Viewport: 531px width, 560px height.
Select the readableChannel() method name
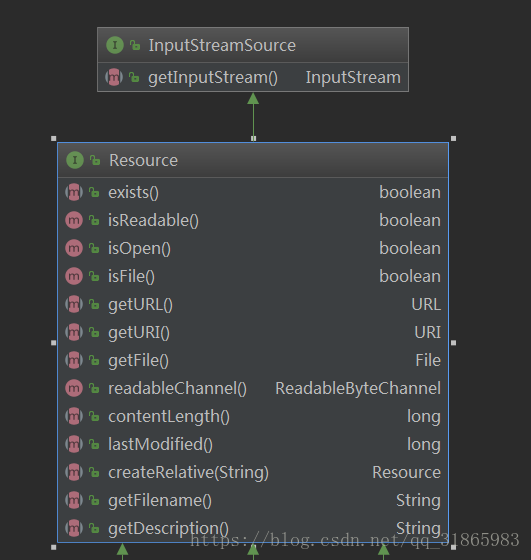click(177, 388)
